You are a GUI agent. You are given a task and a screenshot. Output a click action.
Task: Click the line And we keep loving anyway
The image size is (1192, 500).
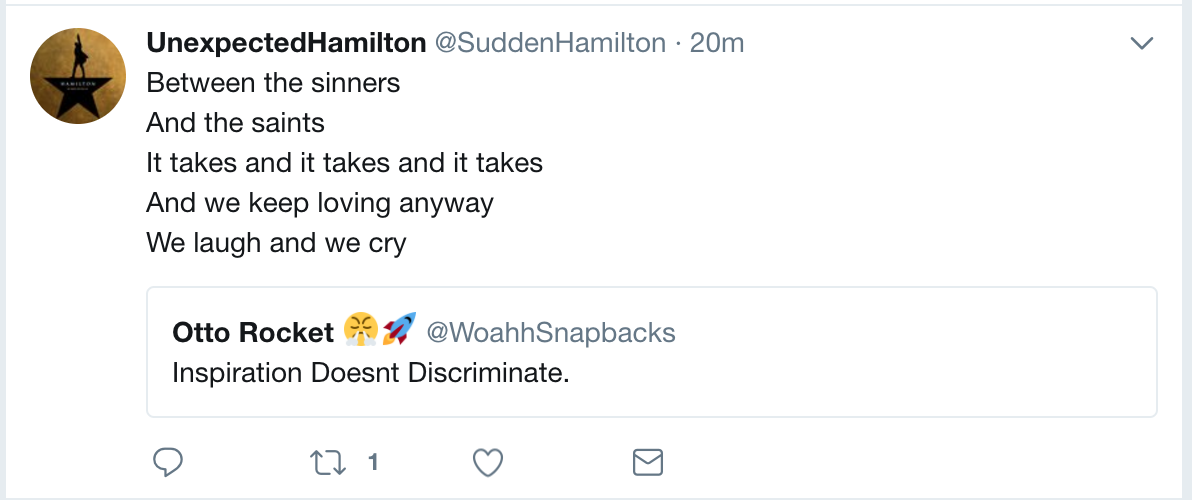[x=320, y=202]
